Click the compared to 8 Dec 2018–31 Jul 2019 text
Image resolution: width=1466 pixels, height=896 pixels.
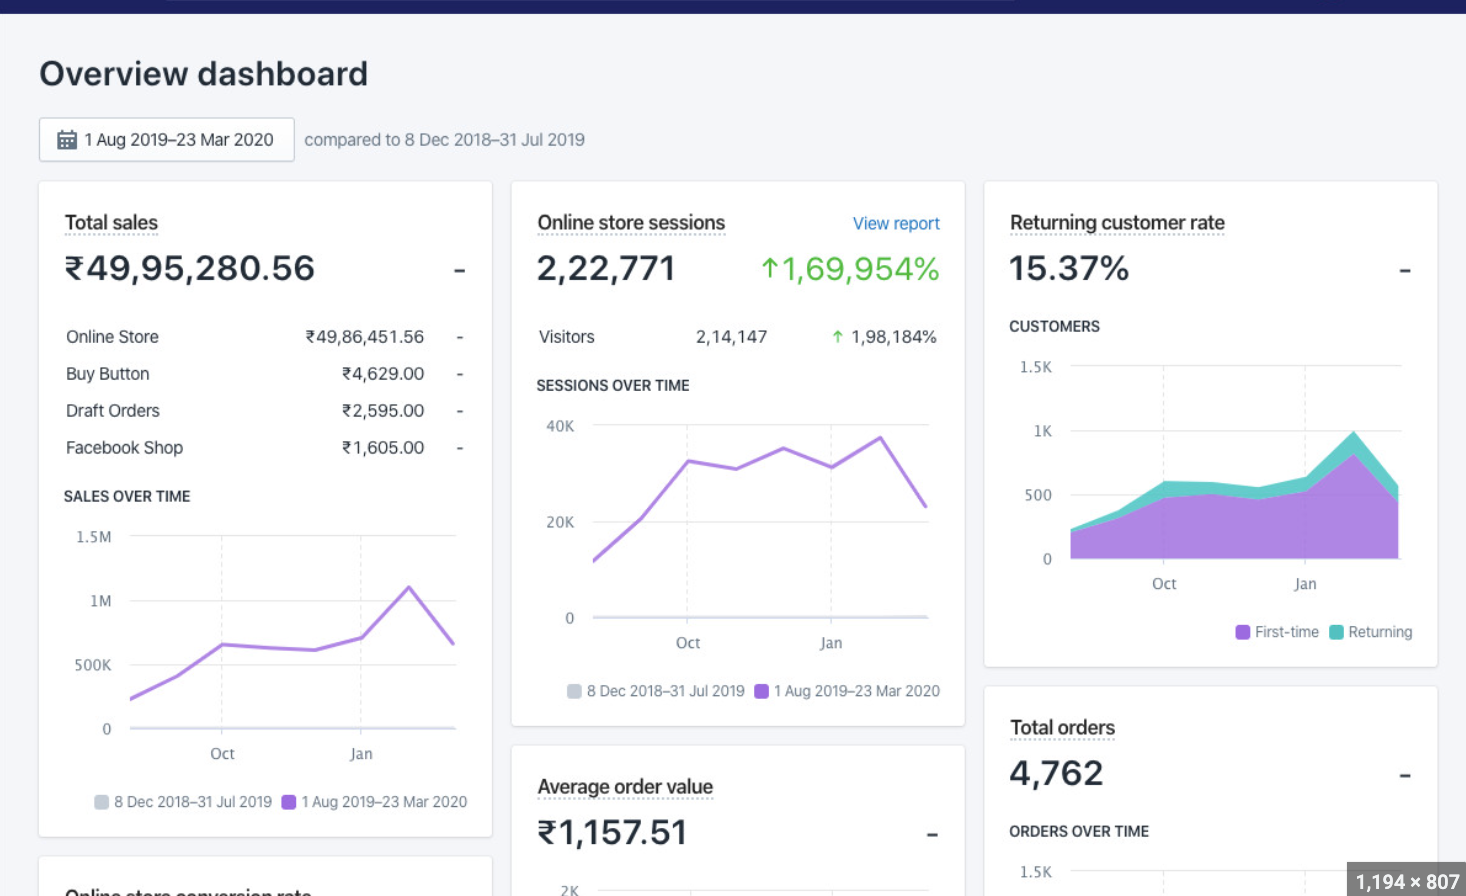[x=444, y=140]
